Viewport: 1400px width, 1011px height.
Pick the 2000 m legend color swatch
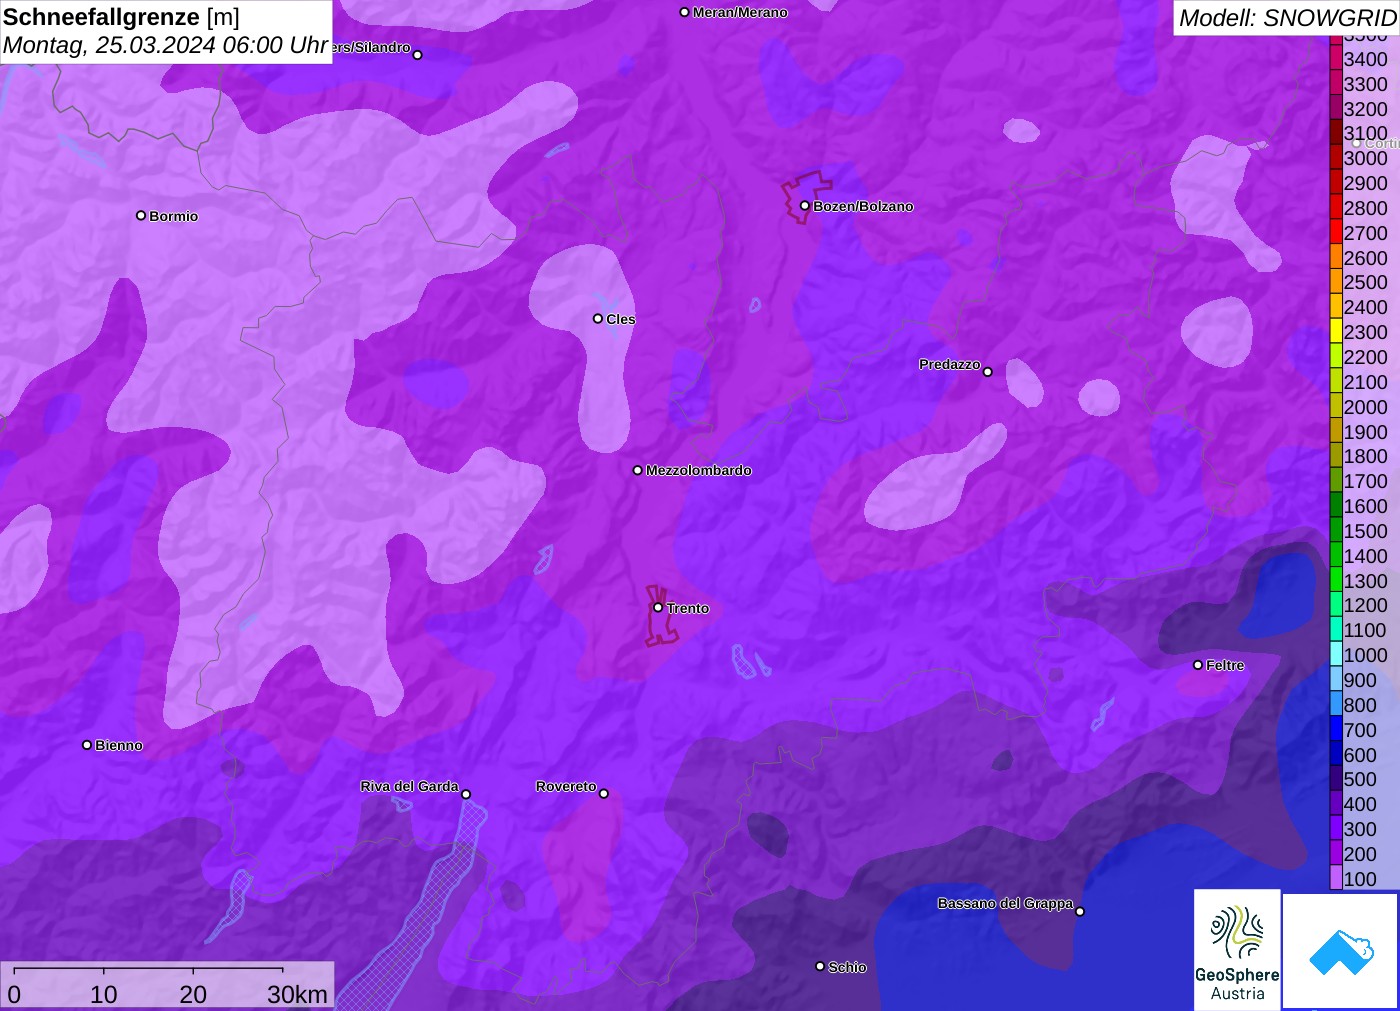(x=1336, y=406)
